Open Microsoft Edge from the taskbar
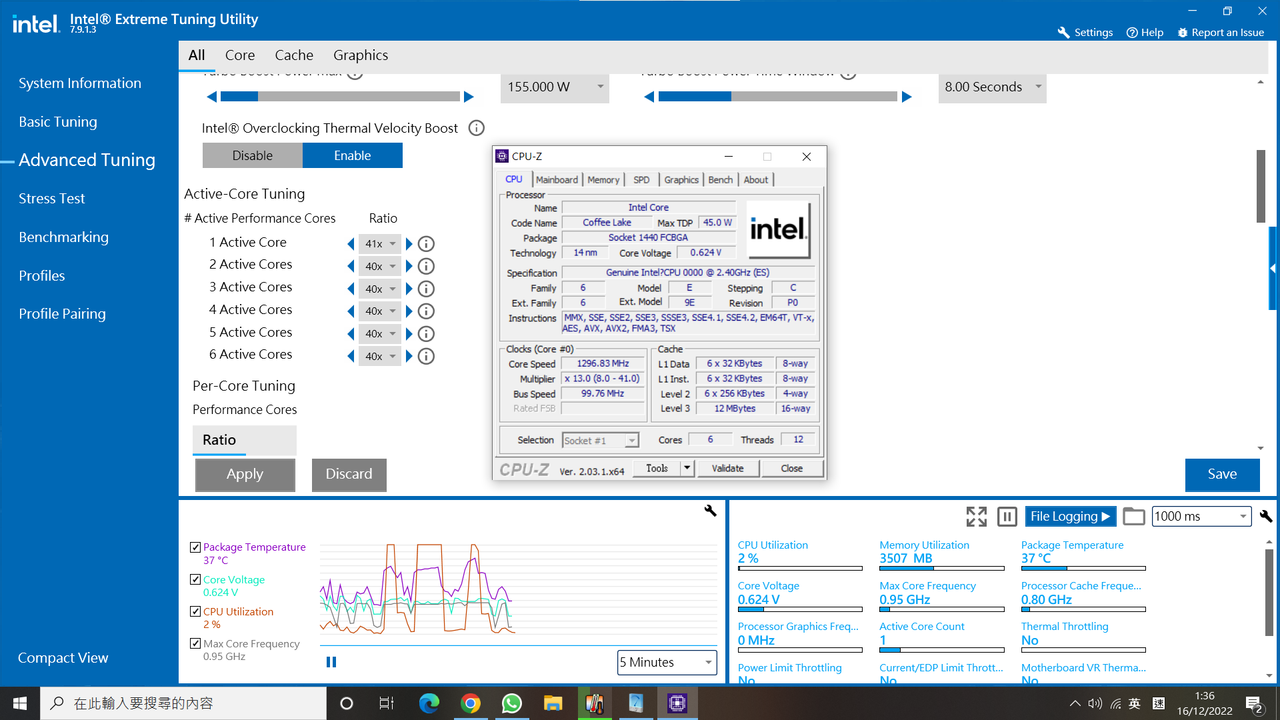Viewport: 1280px width, 720px height. pos(429,703)
